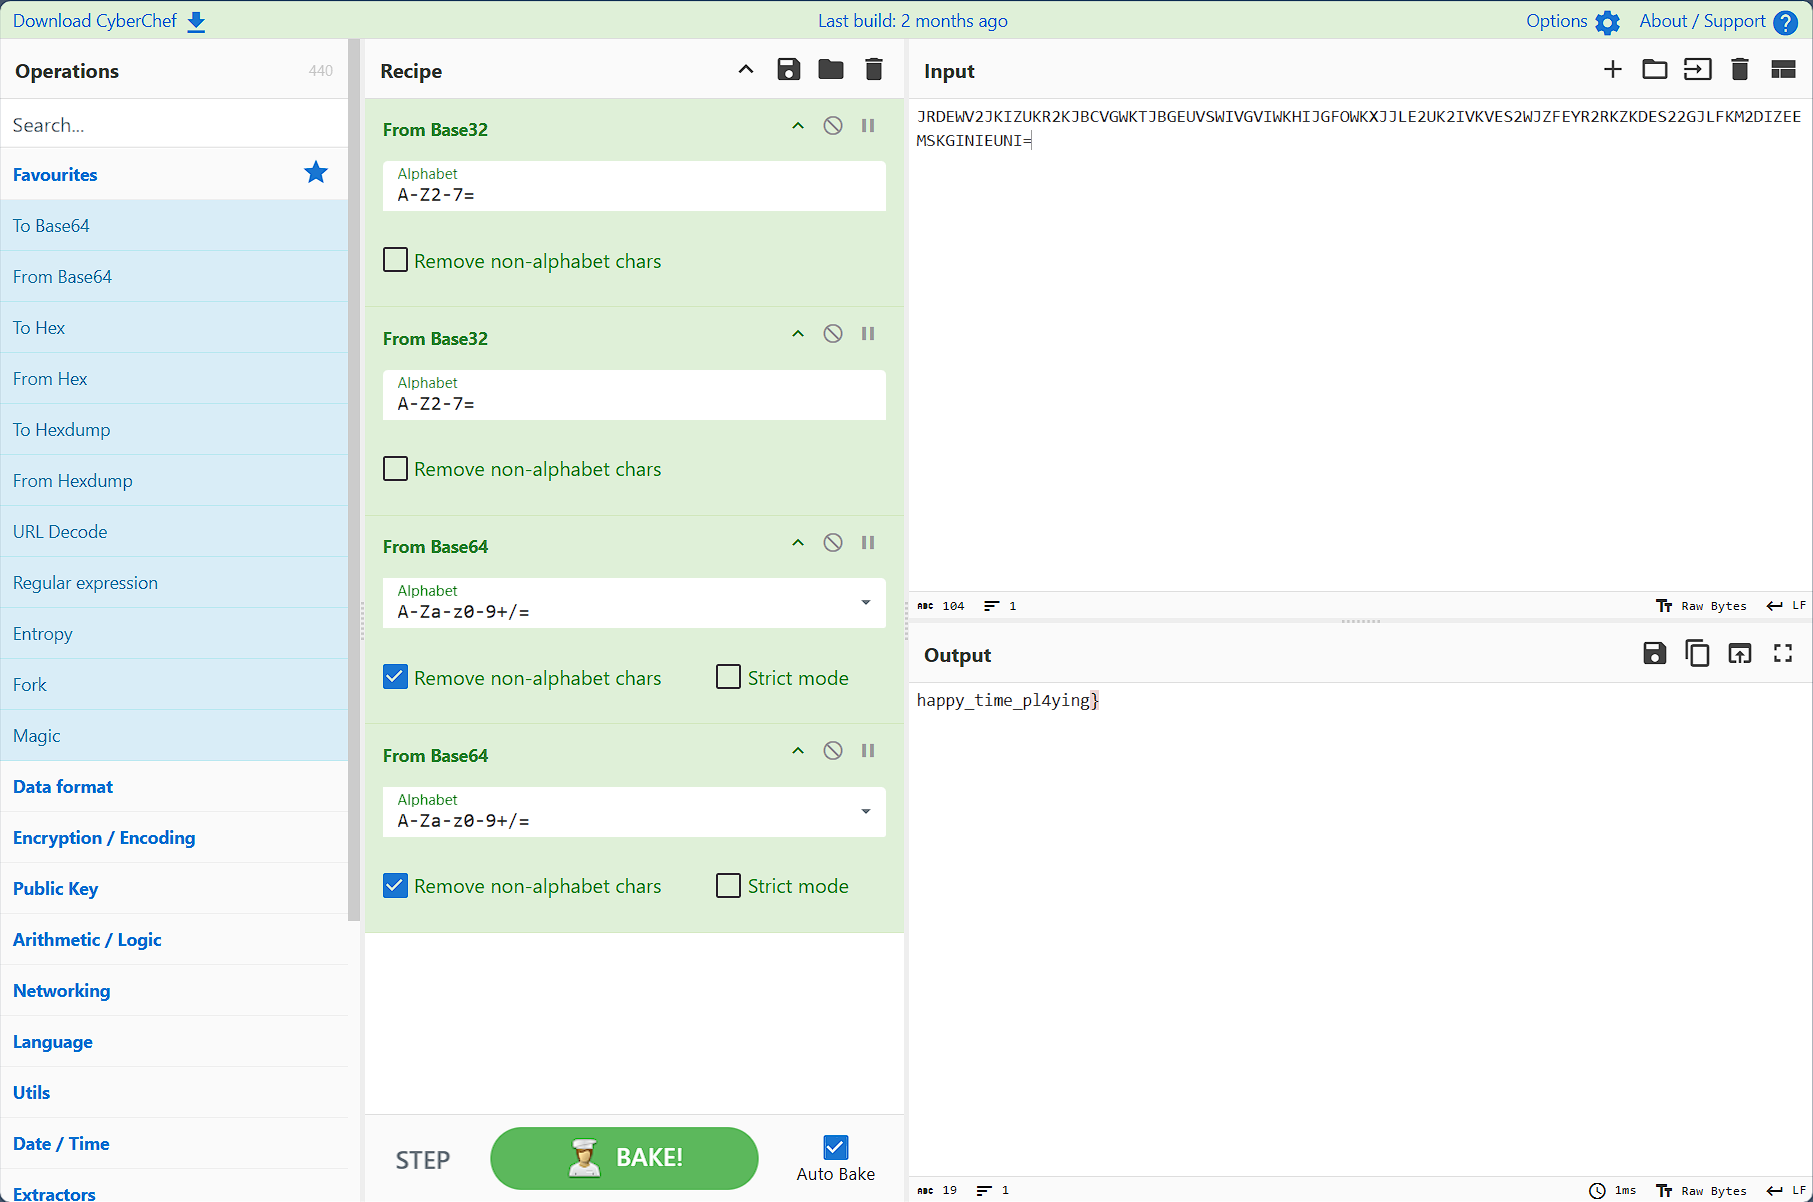Open the Options gear icon
This screenshot has width=1813, height=1202.
(1607, 22)
